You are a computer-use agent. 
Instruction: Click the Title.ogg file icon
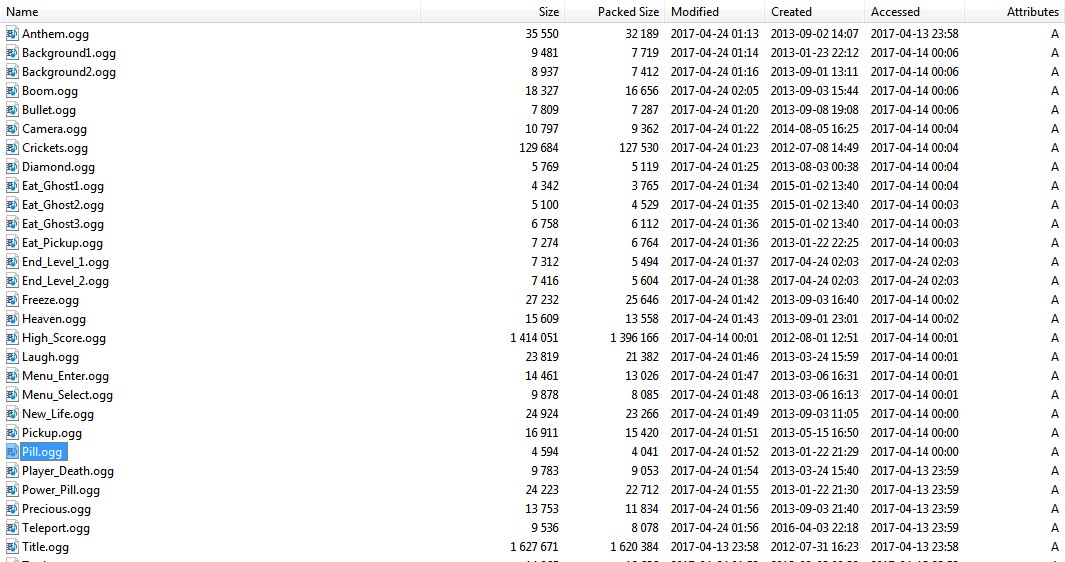(12, 547)
